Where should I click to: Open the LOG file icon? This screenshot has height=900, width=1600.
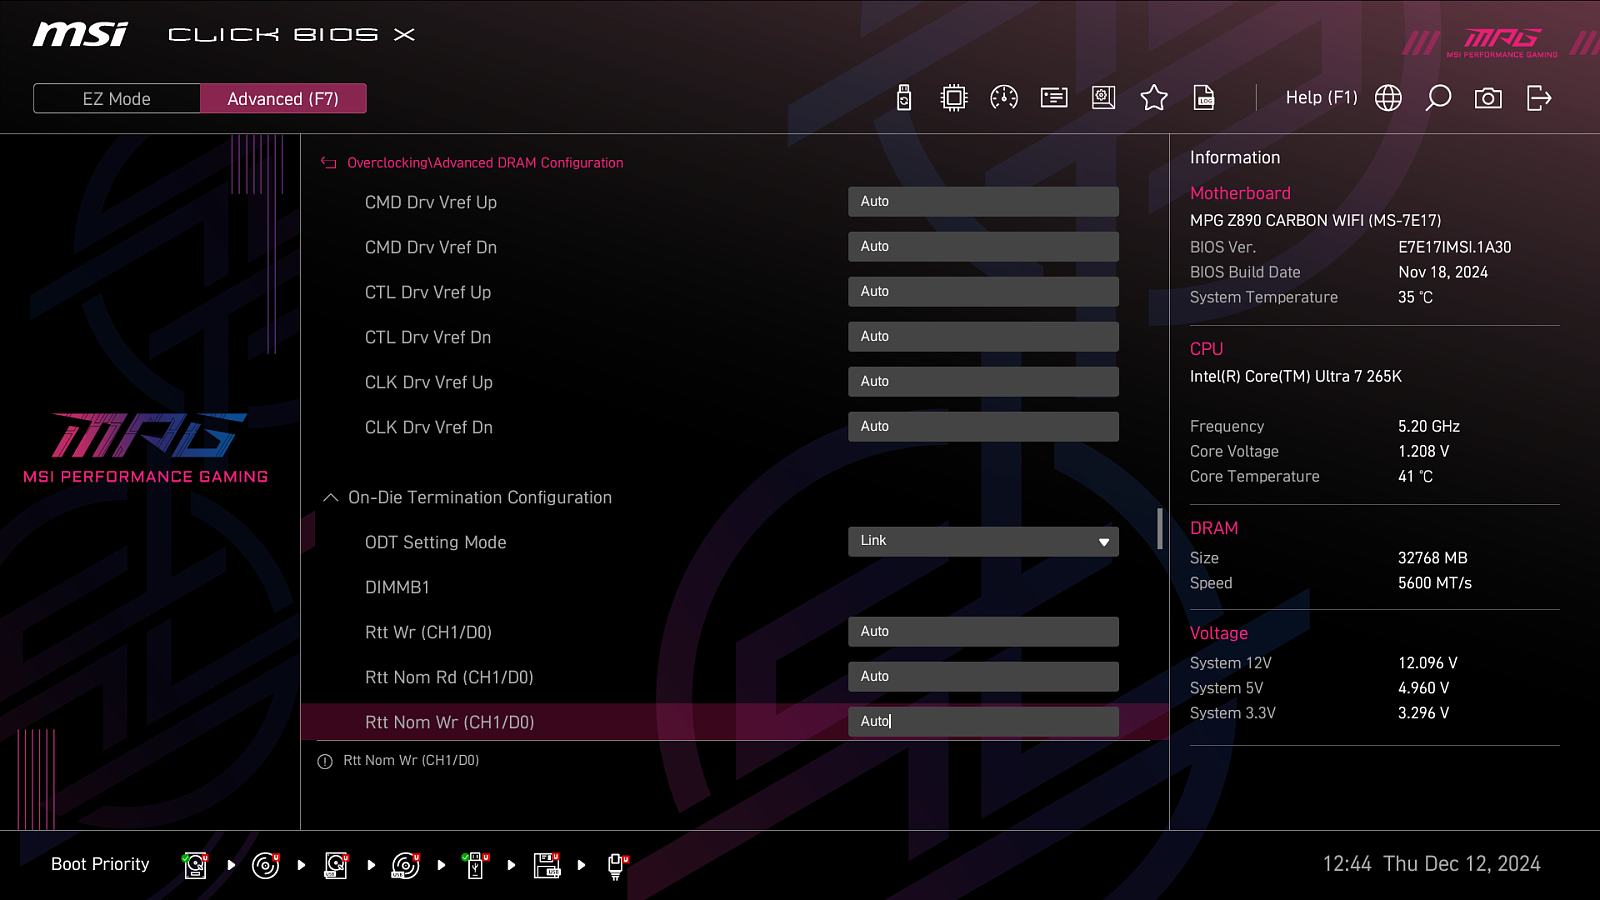coord(1204,98)
